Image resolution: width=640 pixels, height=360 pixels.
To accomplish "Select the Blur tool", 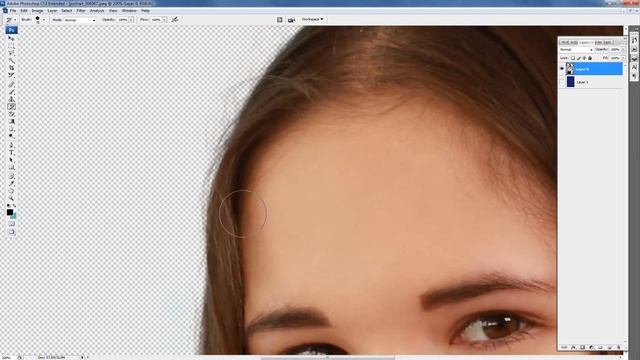I will point(11,129).
